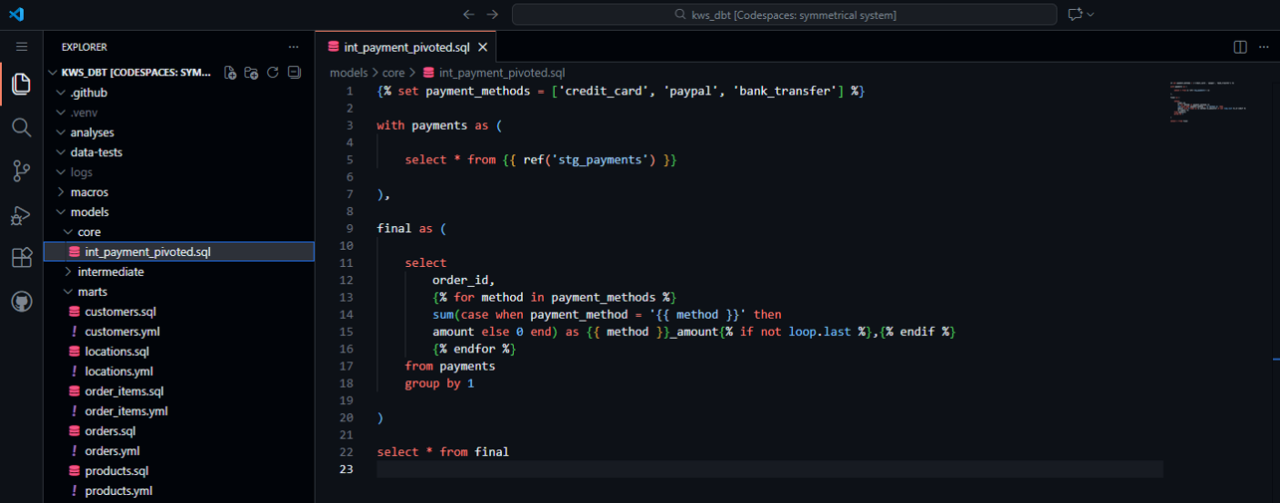
Task: Open the Source Control view
Action: click(x=21, y=171)
